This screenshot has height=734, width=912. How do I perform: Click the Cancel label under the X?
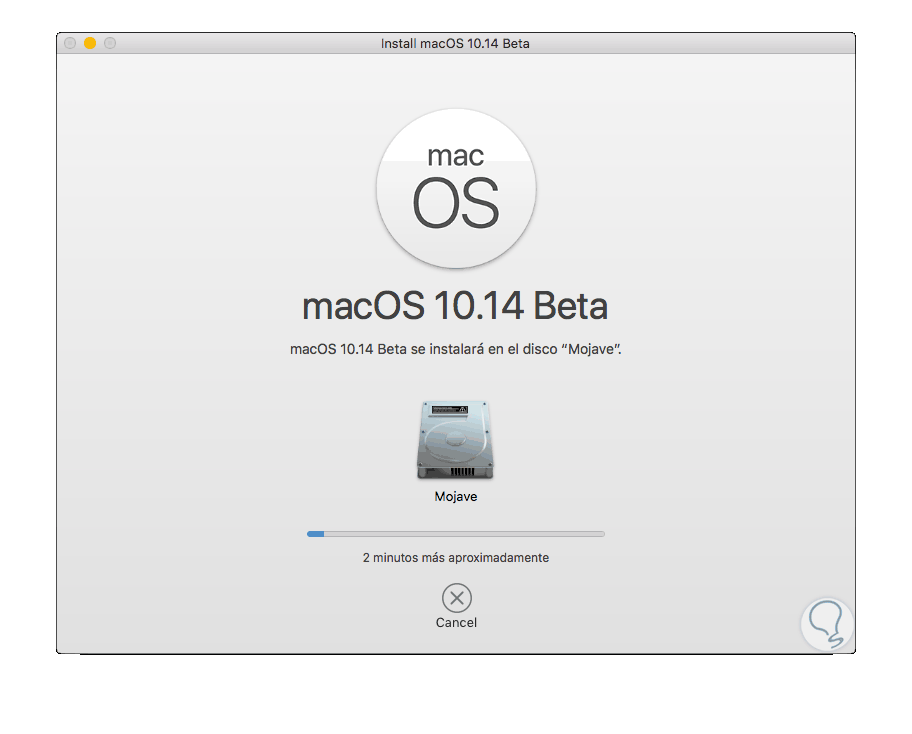tap(456, 622)
